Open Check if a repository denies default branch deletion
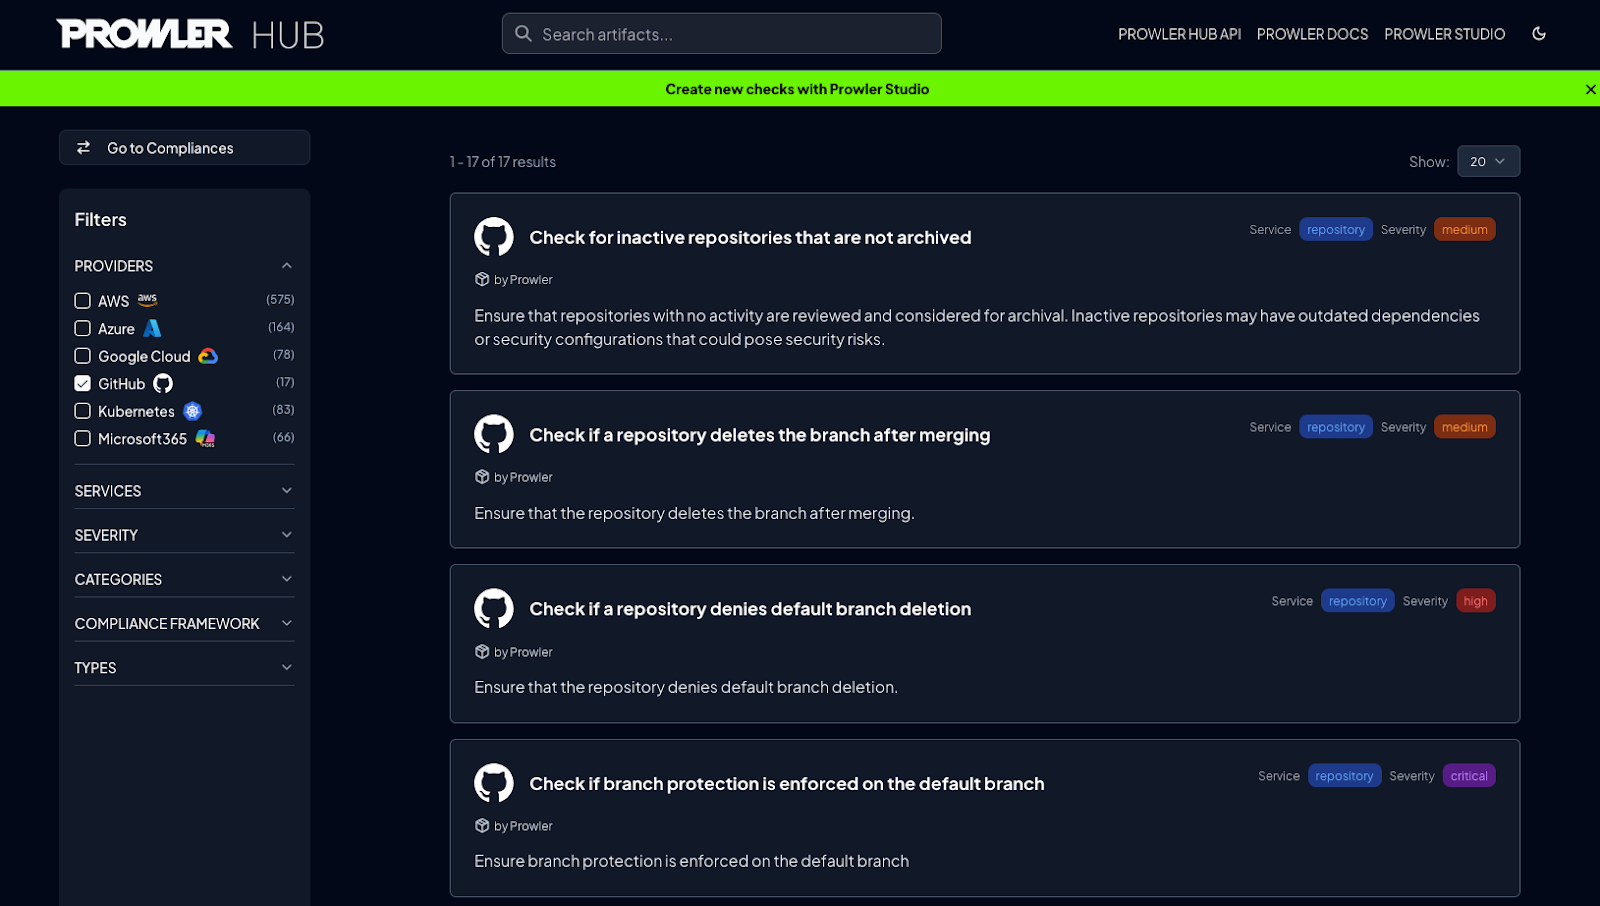 click(750, 609)
